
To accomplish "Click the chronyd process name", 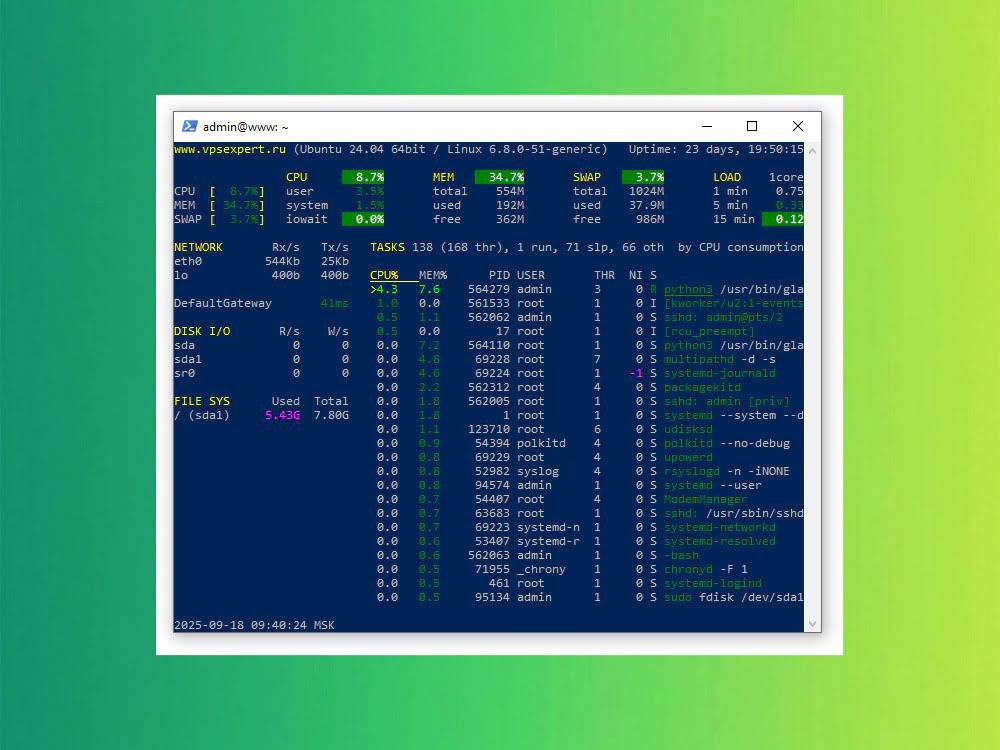I will pos(688,570).
